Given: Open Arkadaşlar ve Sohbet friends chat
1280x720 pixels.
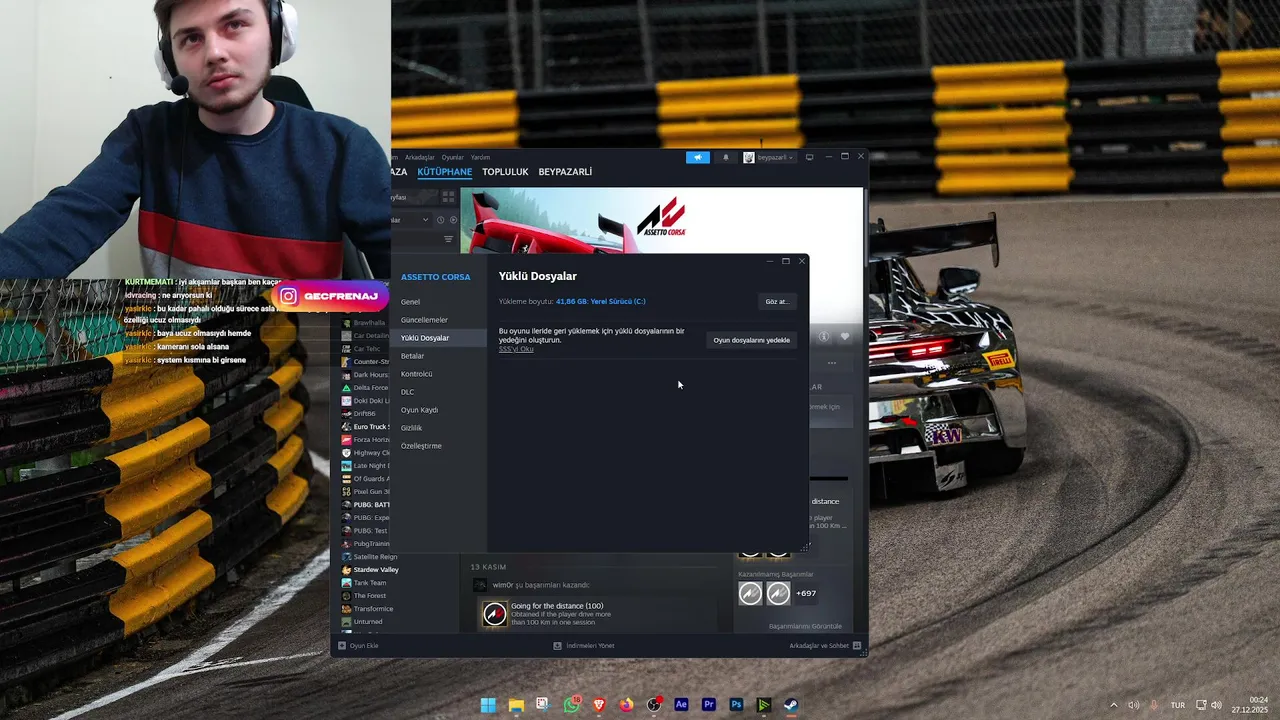Looking at the screenshot, I should [x=825, y=646].
